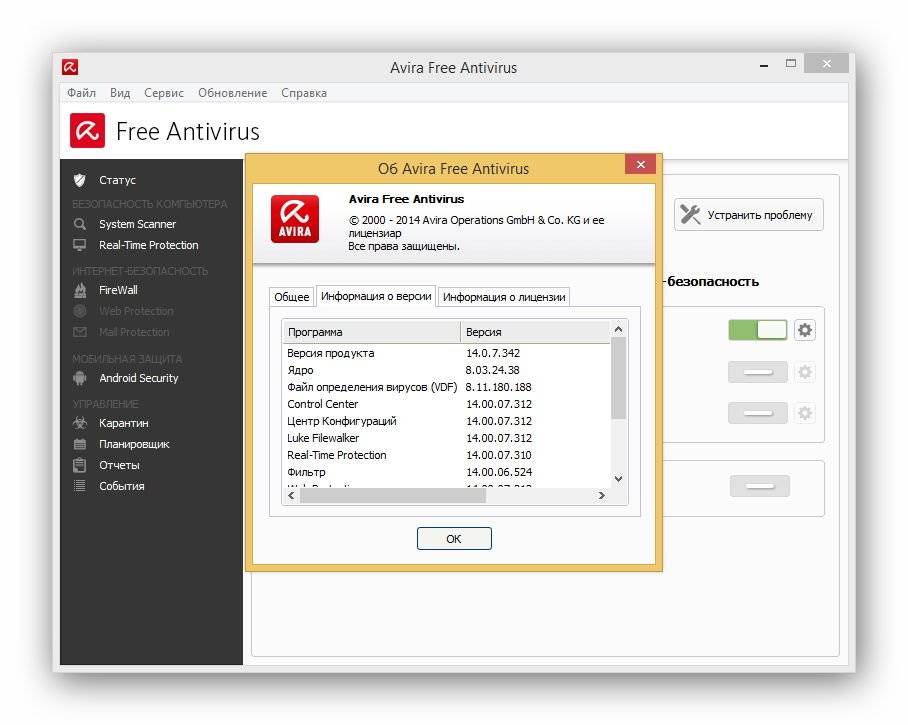This screenshot has width=908, height=725.
Task: Click the horizontal scroll left arrow
Action: [x=291, y=496]
